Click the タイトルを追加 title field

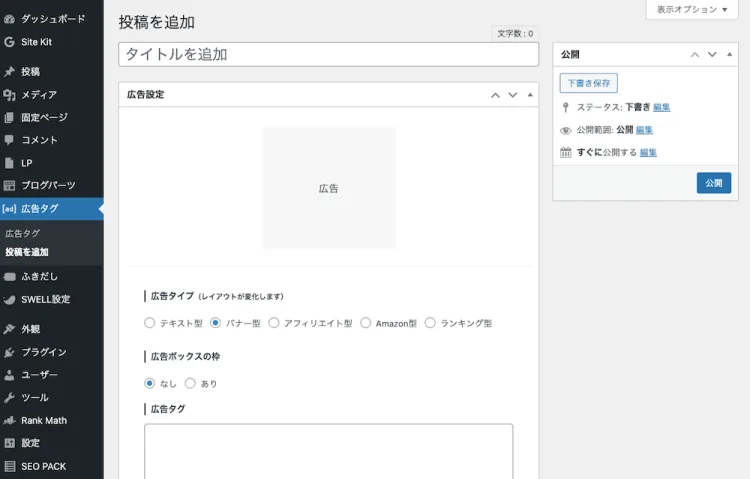[x=329, y=55]
